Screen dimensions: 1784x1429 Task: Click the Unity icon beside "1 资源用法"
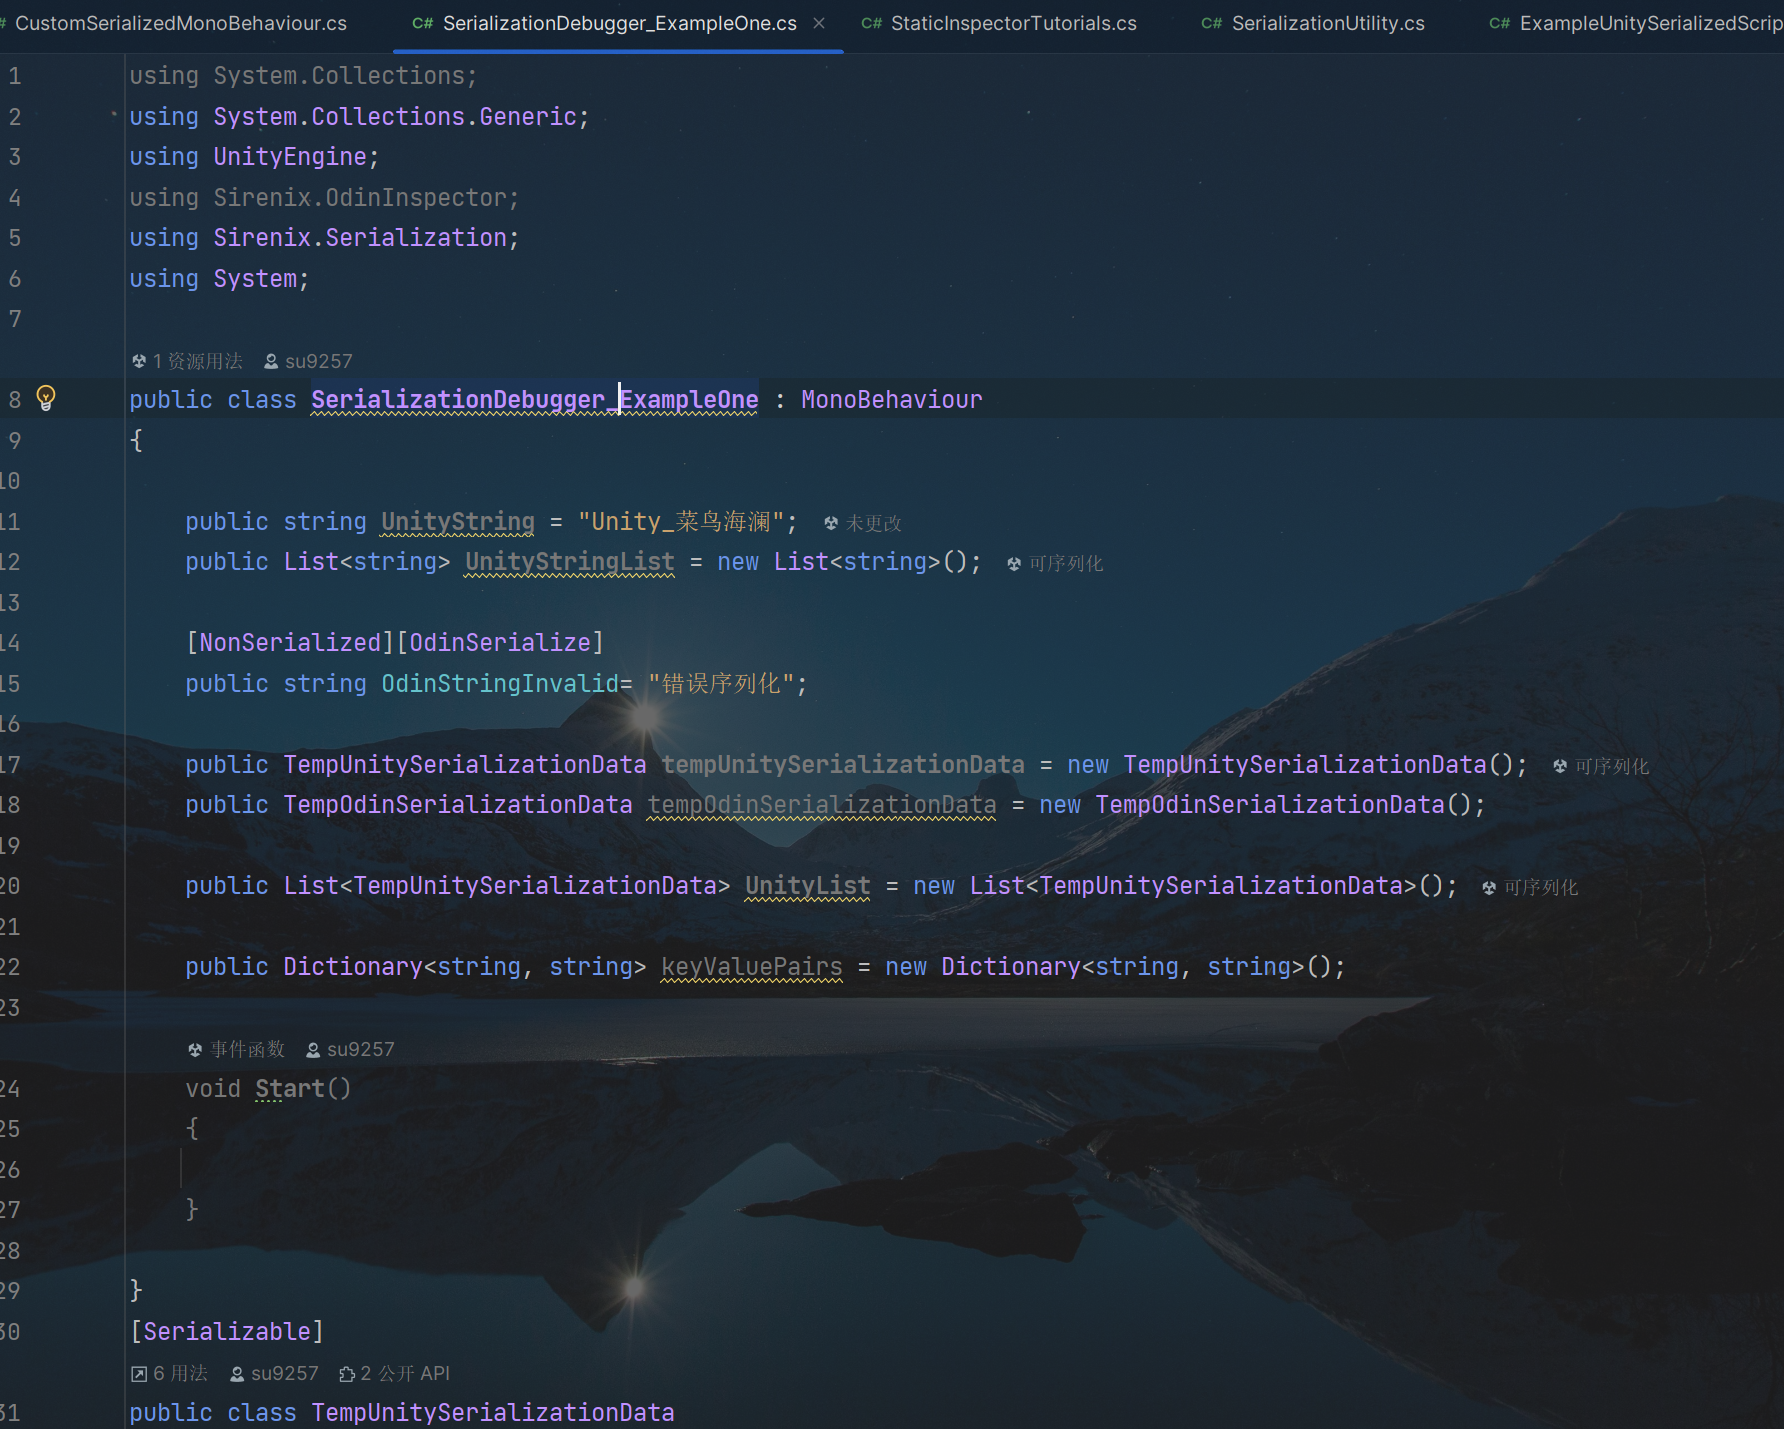coord(139,361)
